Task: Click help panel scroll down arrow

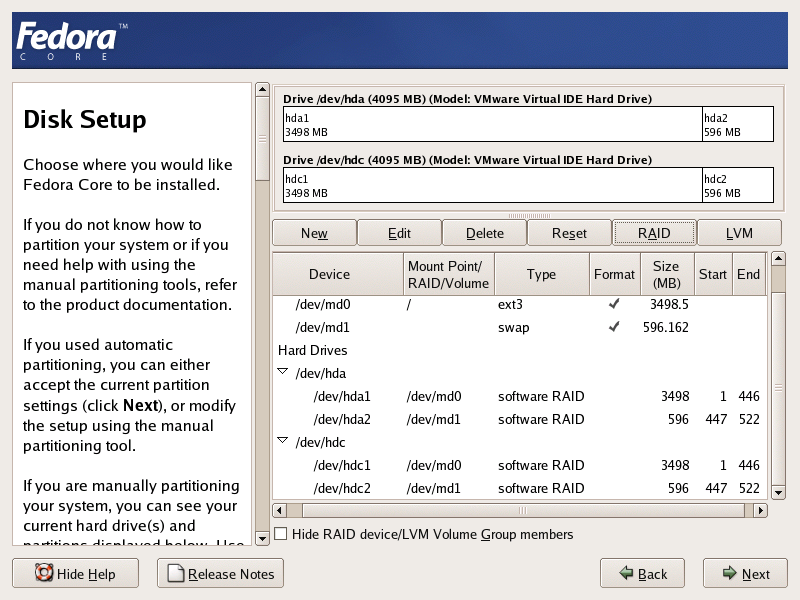Action: [262, 538]
